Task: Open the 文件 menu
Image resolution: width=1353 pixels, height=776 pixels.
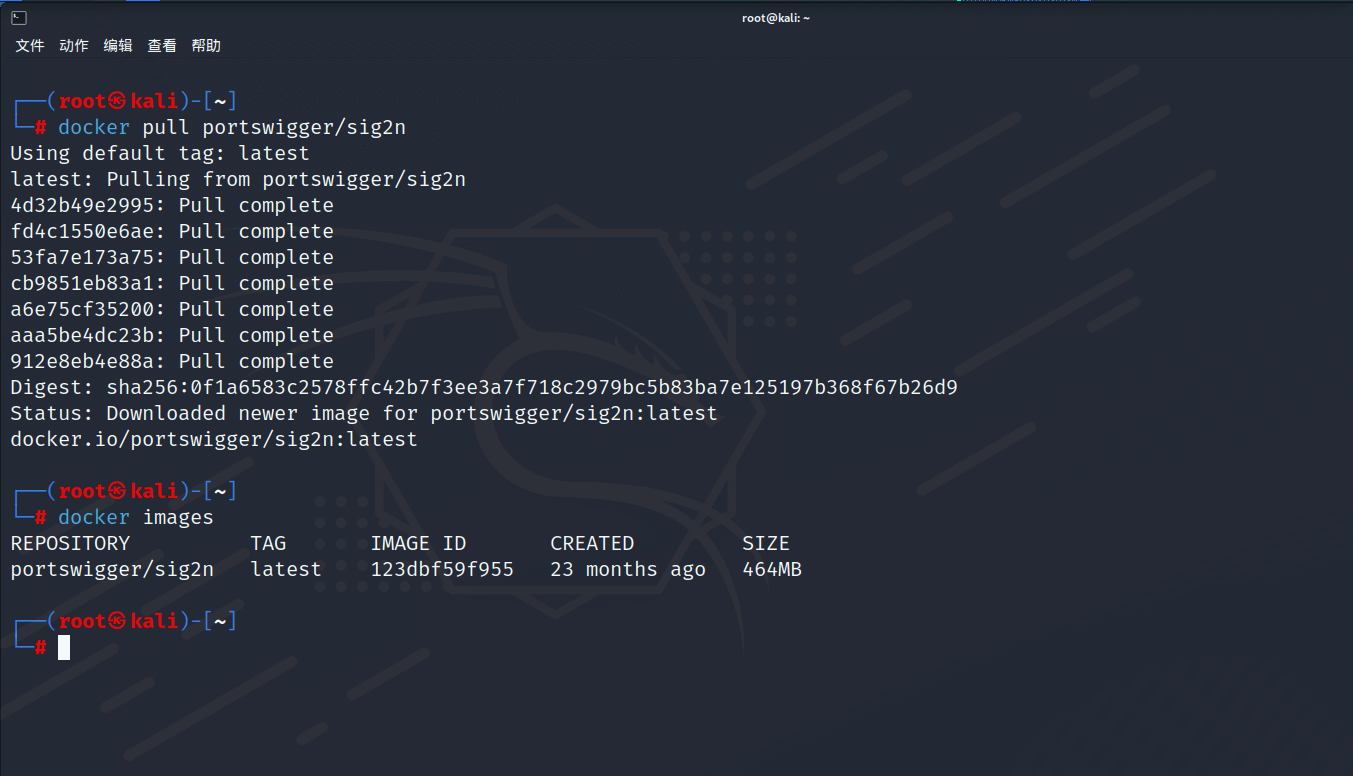Action: click(x=30, y=46)
